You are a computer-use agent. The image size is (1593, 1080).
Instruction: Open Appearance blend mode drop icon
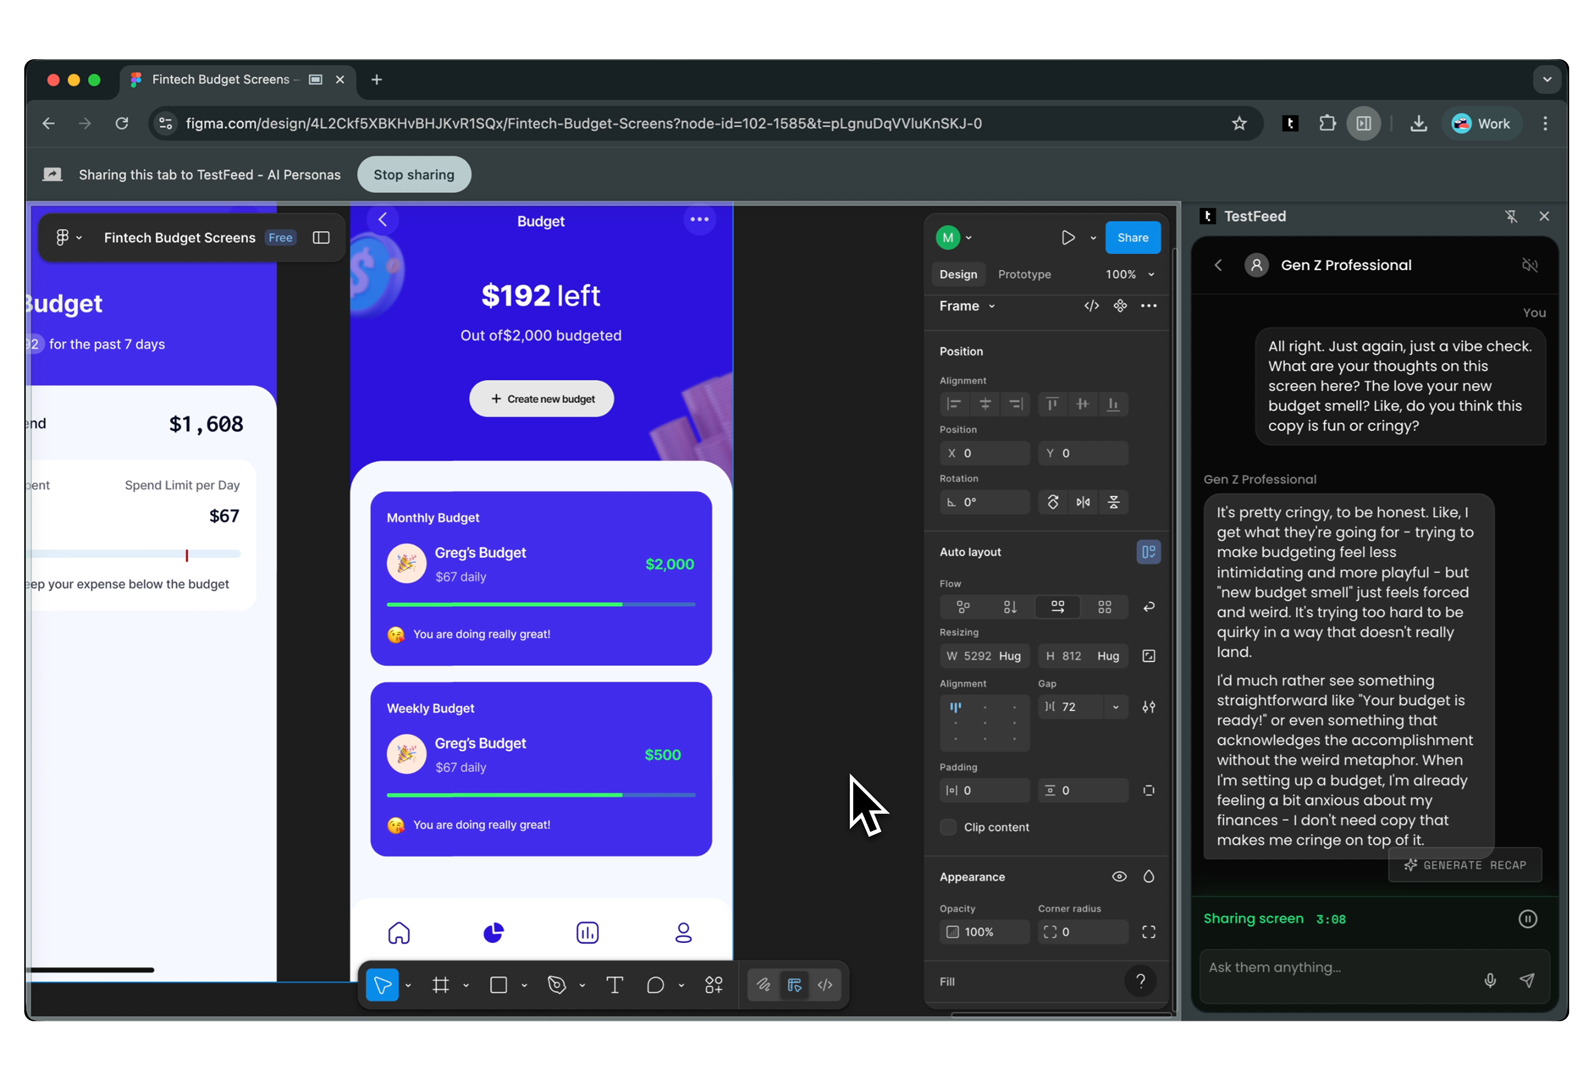1149,877
